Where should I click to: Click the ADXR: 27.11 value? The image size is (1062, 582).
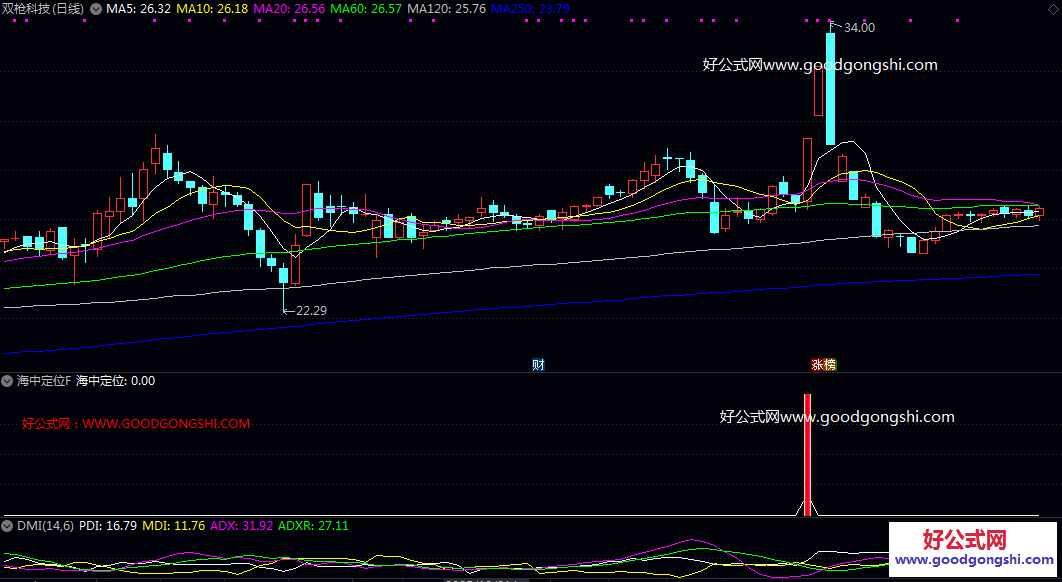click(314, 525)
